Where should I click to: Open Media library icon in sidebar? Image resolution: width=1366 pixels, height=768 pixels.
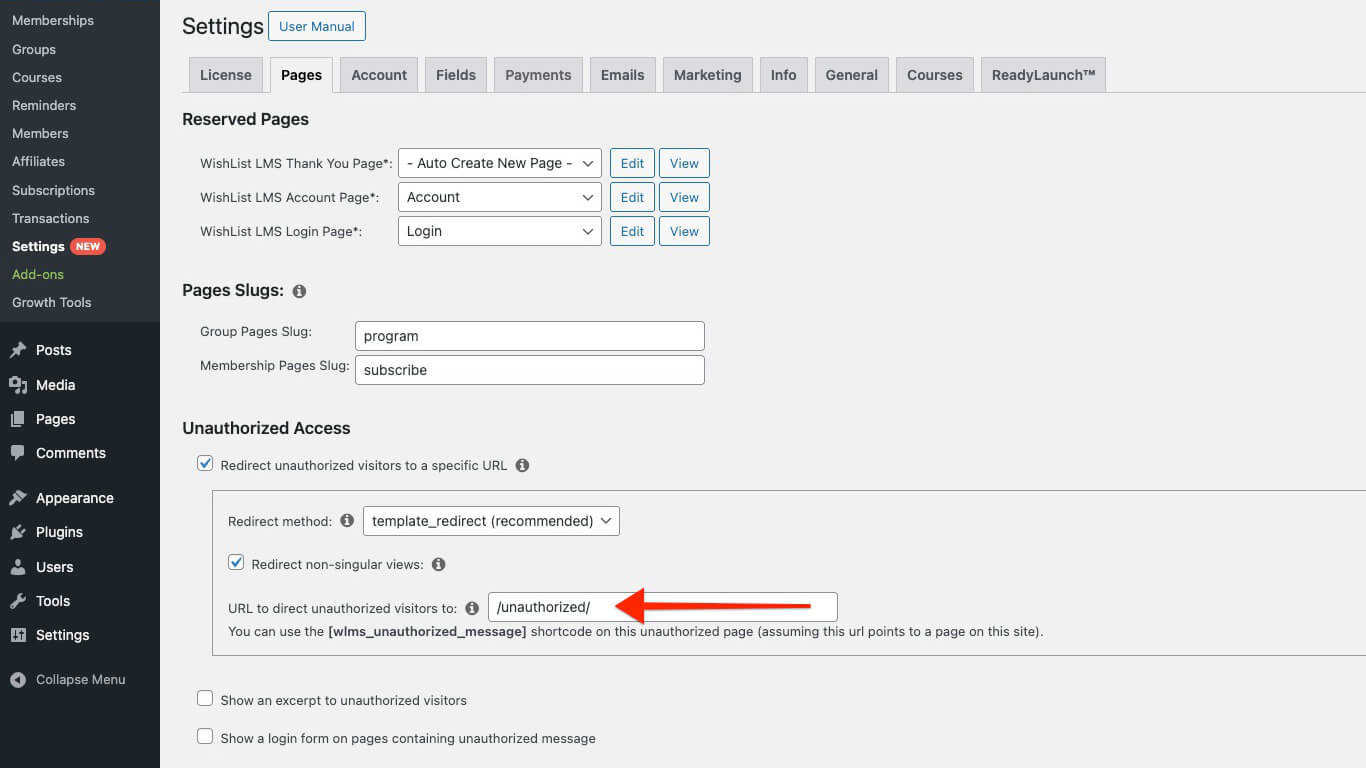tap(18, 385)
